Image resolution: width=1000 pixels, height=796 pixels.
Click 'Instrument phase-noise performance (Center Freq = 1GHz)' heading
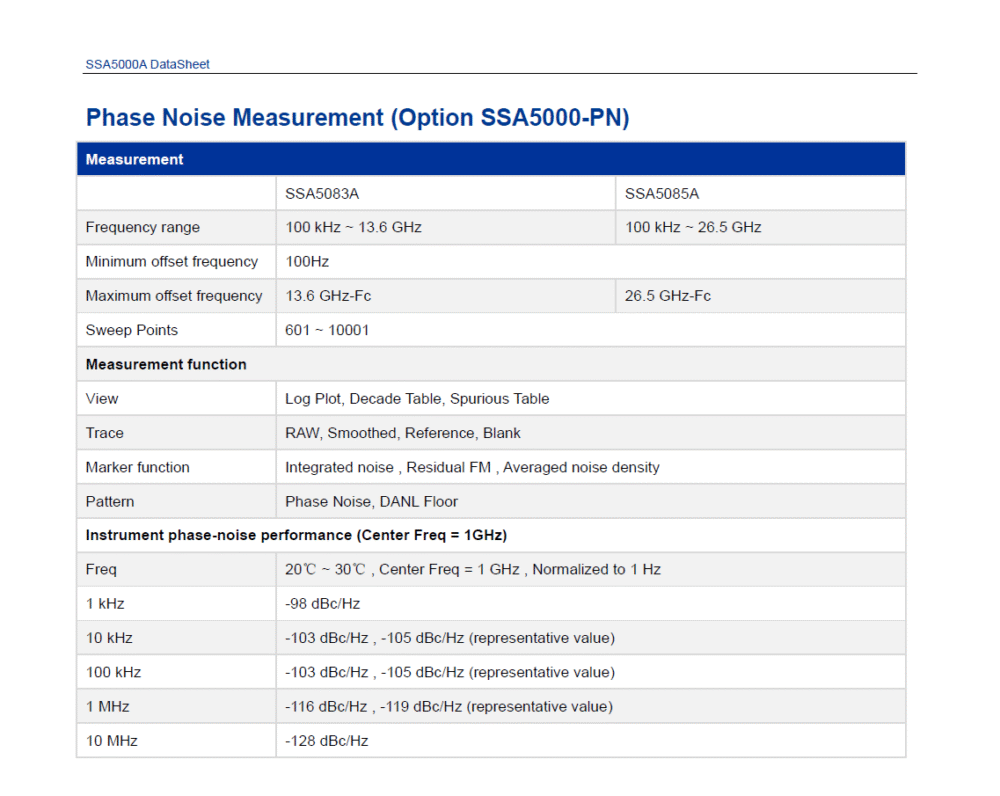coord(297,536)
